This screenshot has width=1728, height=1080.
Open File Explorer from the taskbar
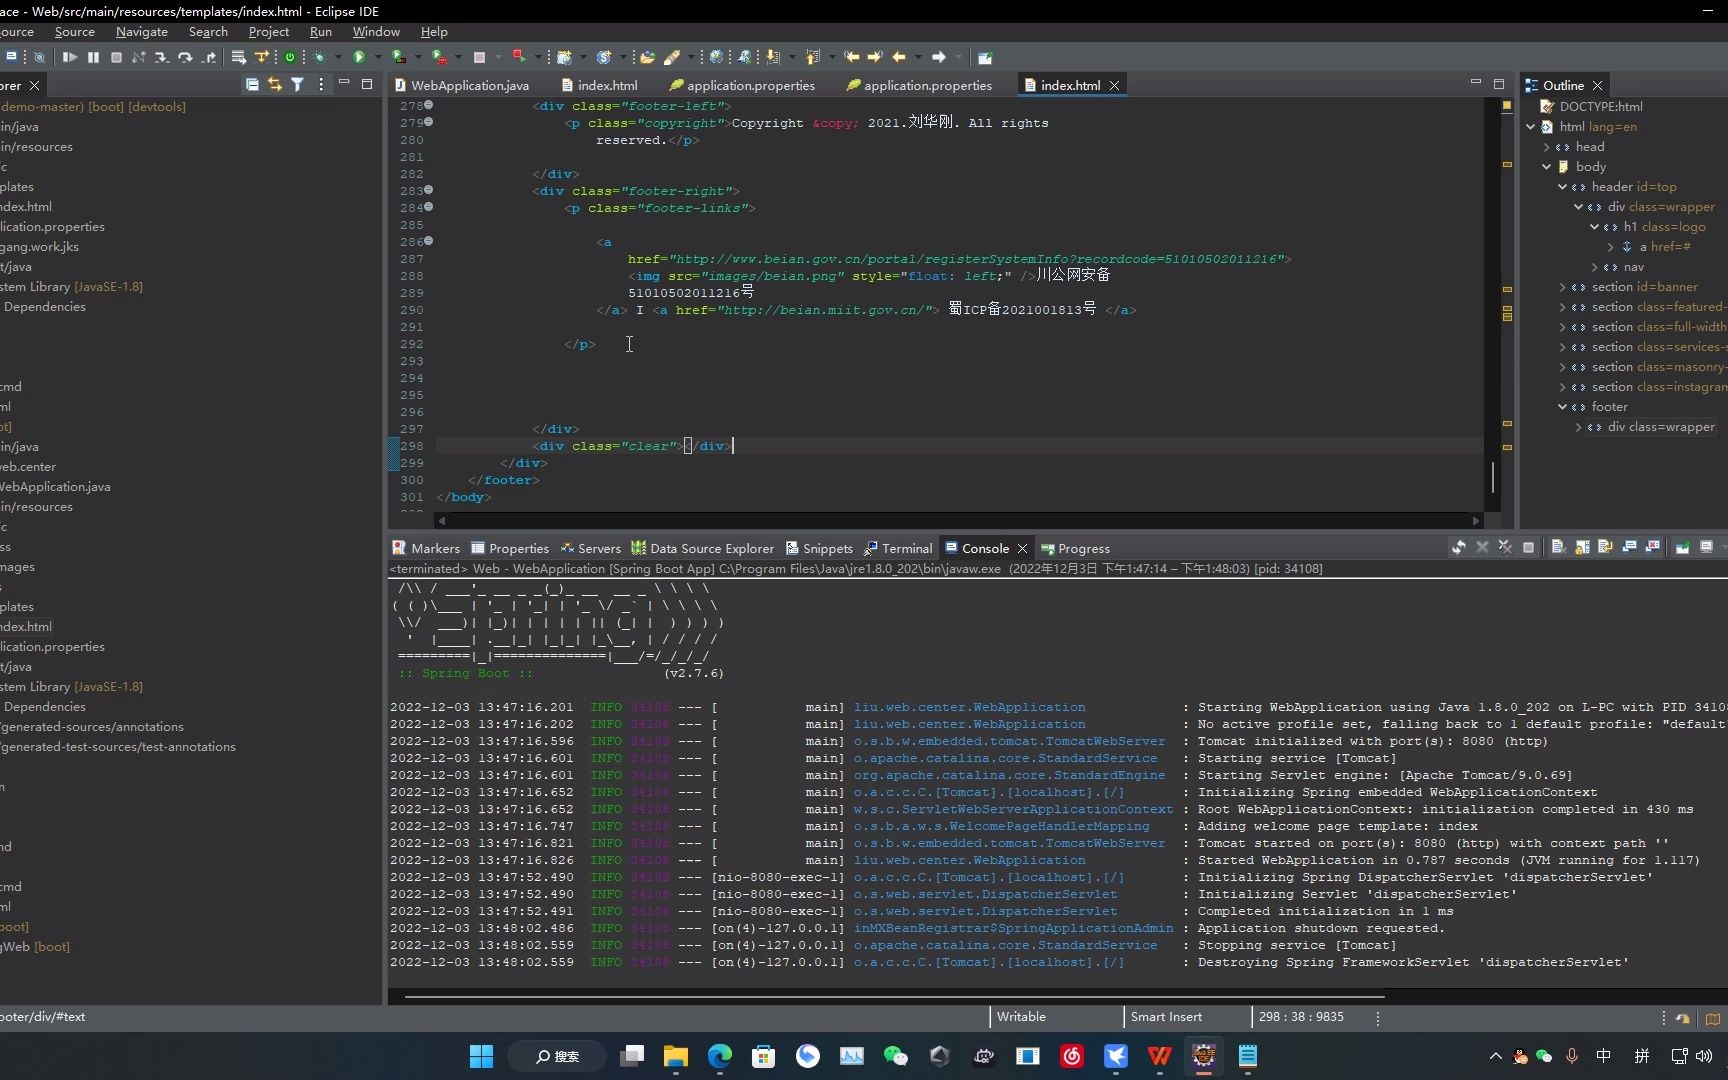[x=676, y=1056]
